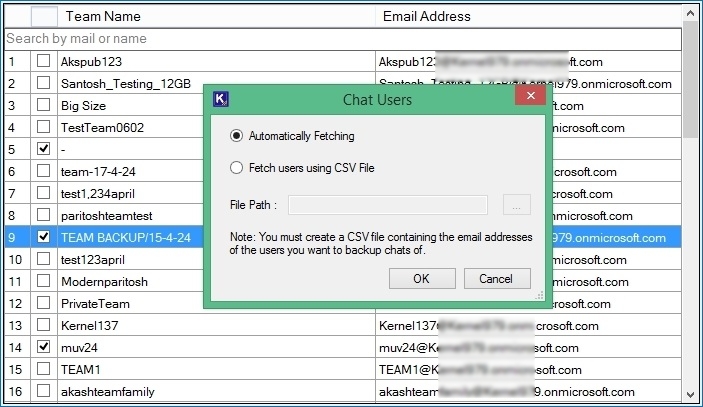The height and width of the screenshot is (407, 703).
Task: Select the muv24 team name cell
Action: point(217,347)
